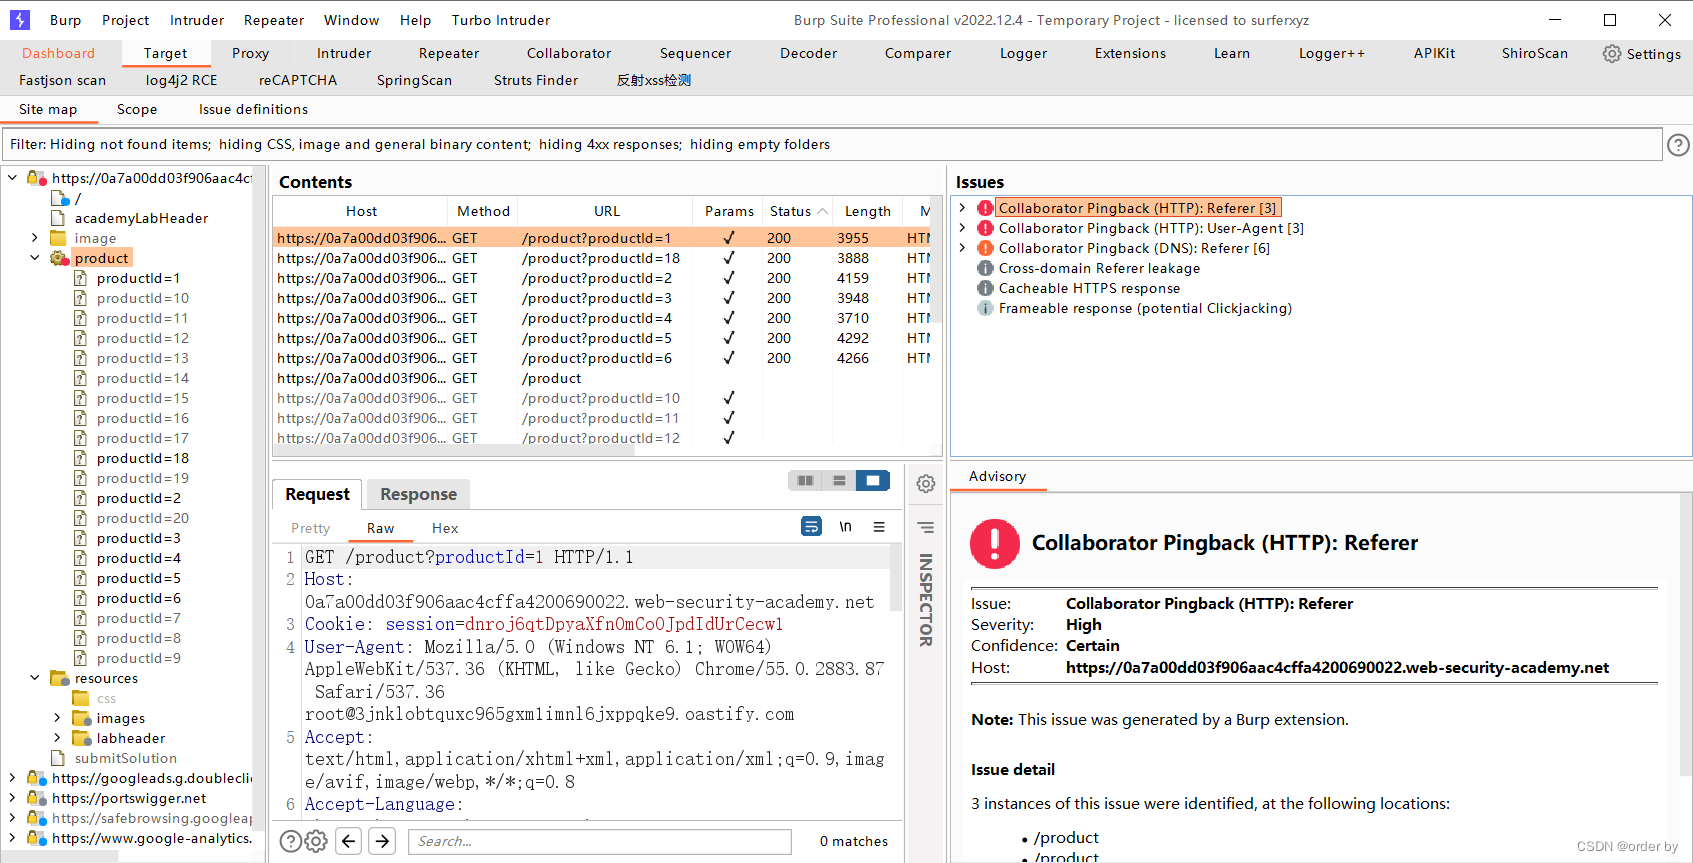Open the Settings gear icon
Image resolution: width=1693 pixels, height=863 pixels.
1612,54
